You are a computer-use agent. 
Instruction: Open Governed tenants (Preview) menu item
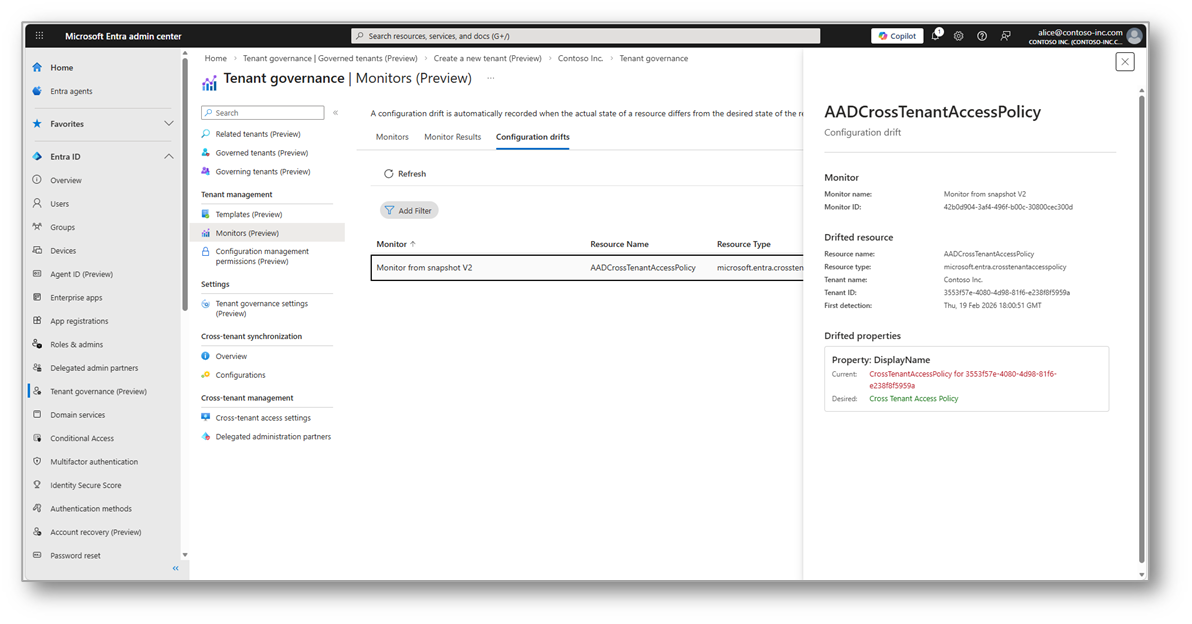click(x=262, y=153)
